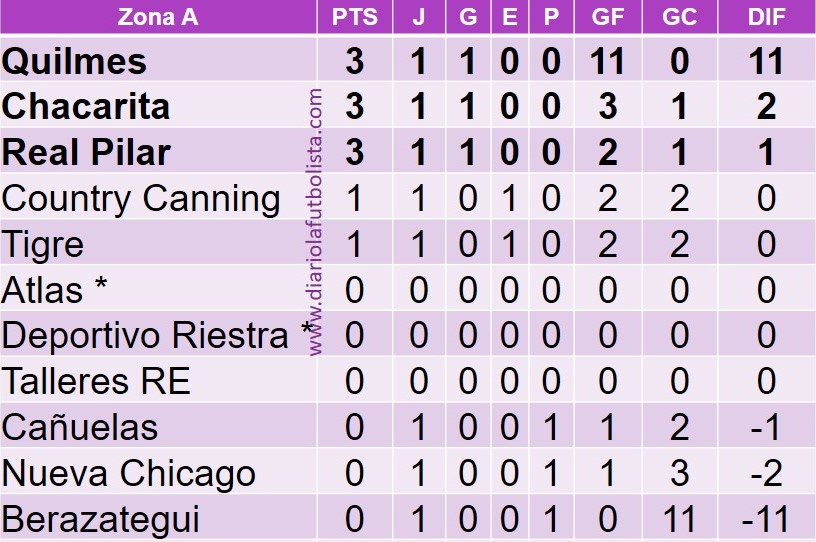This screenshot has height=542, width=816.
Task: Click the Zona A header cell
Action: tap(157, 17)
